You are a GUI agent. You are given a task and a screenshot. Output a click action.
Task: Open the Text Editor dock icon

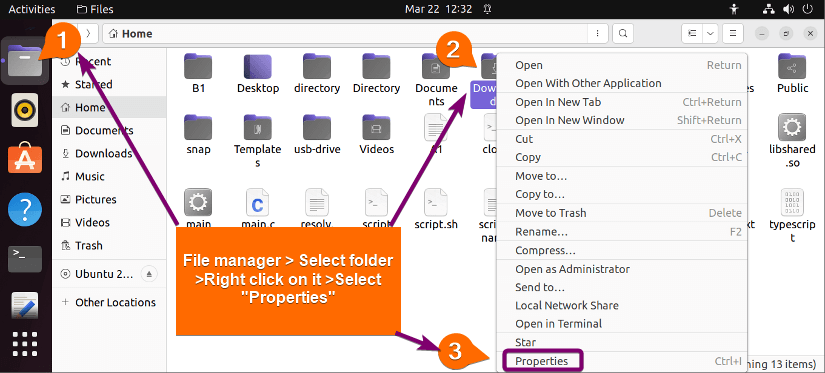[25, 306]
